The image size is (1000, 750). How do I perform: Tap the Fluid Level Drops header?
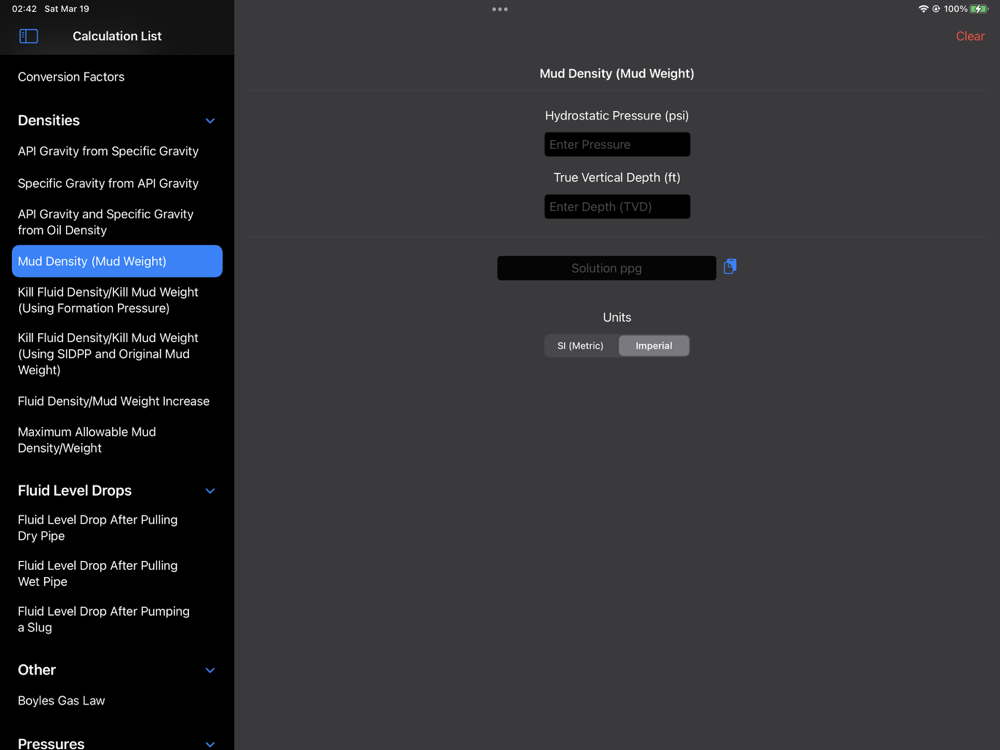pos(75,490)
